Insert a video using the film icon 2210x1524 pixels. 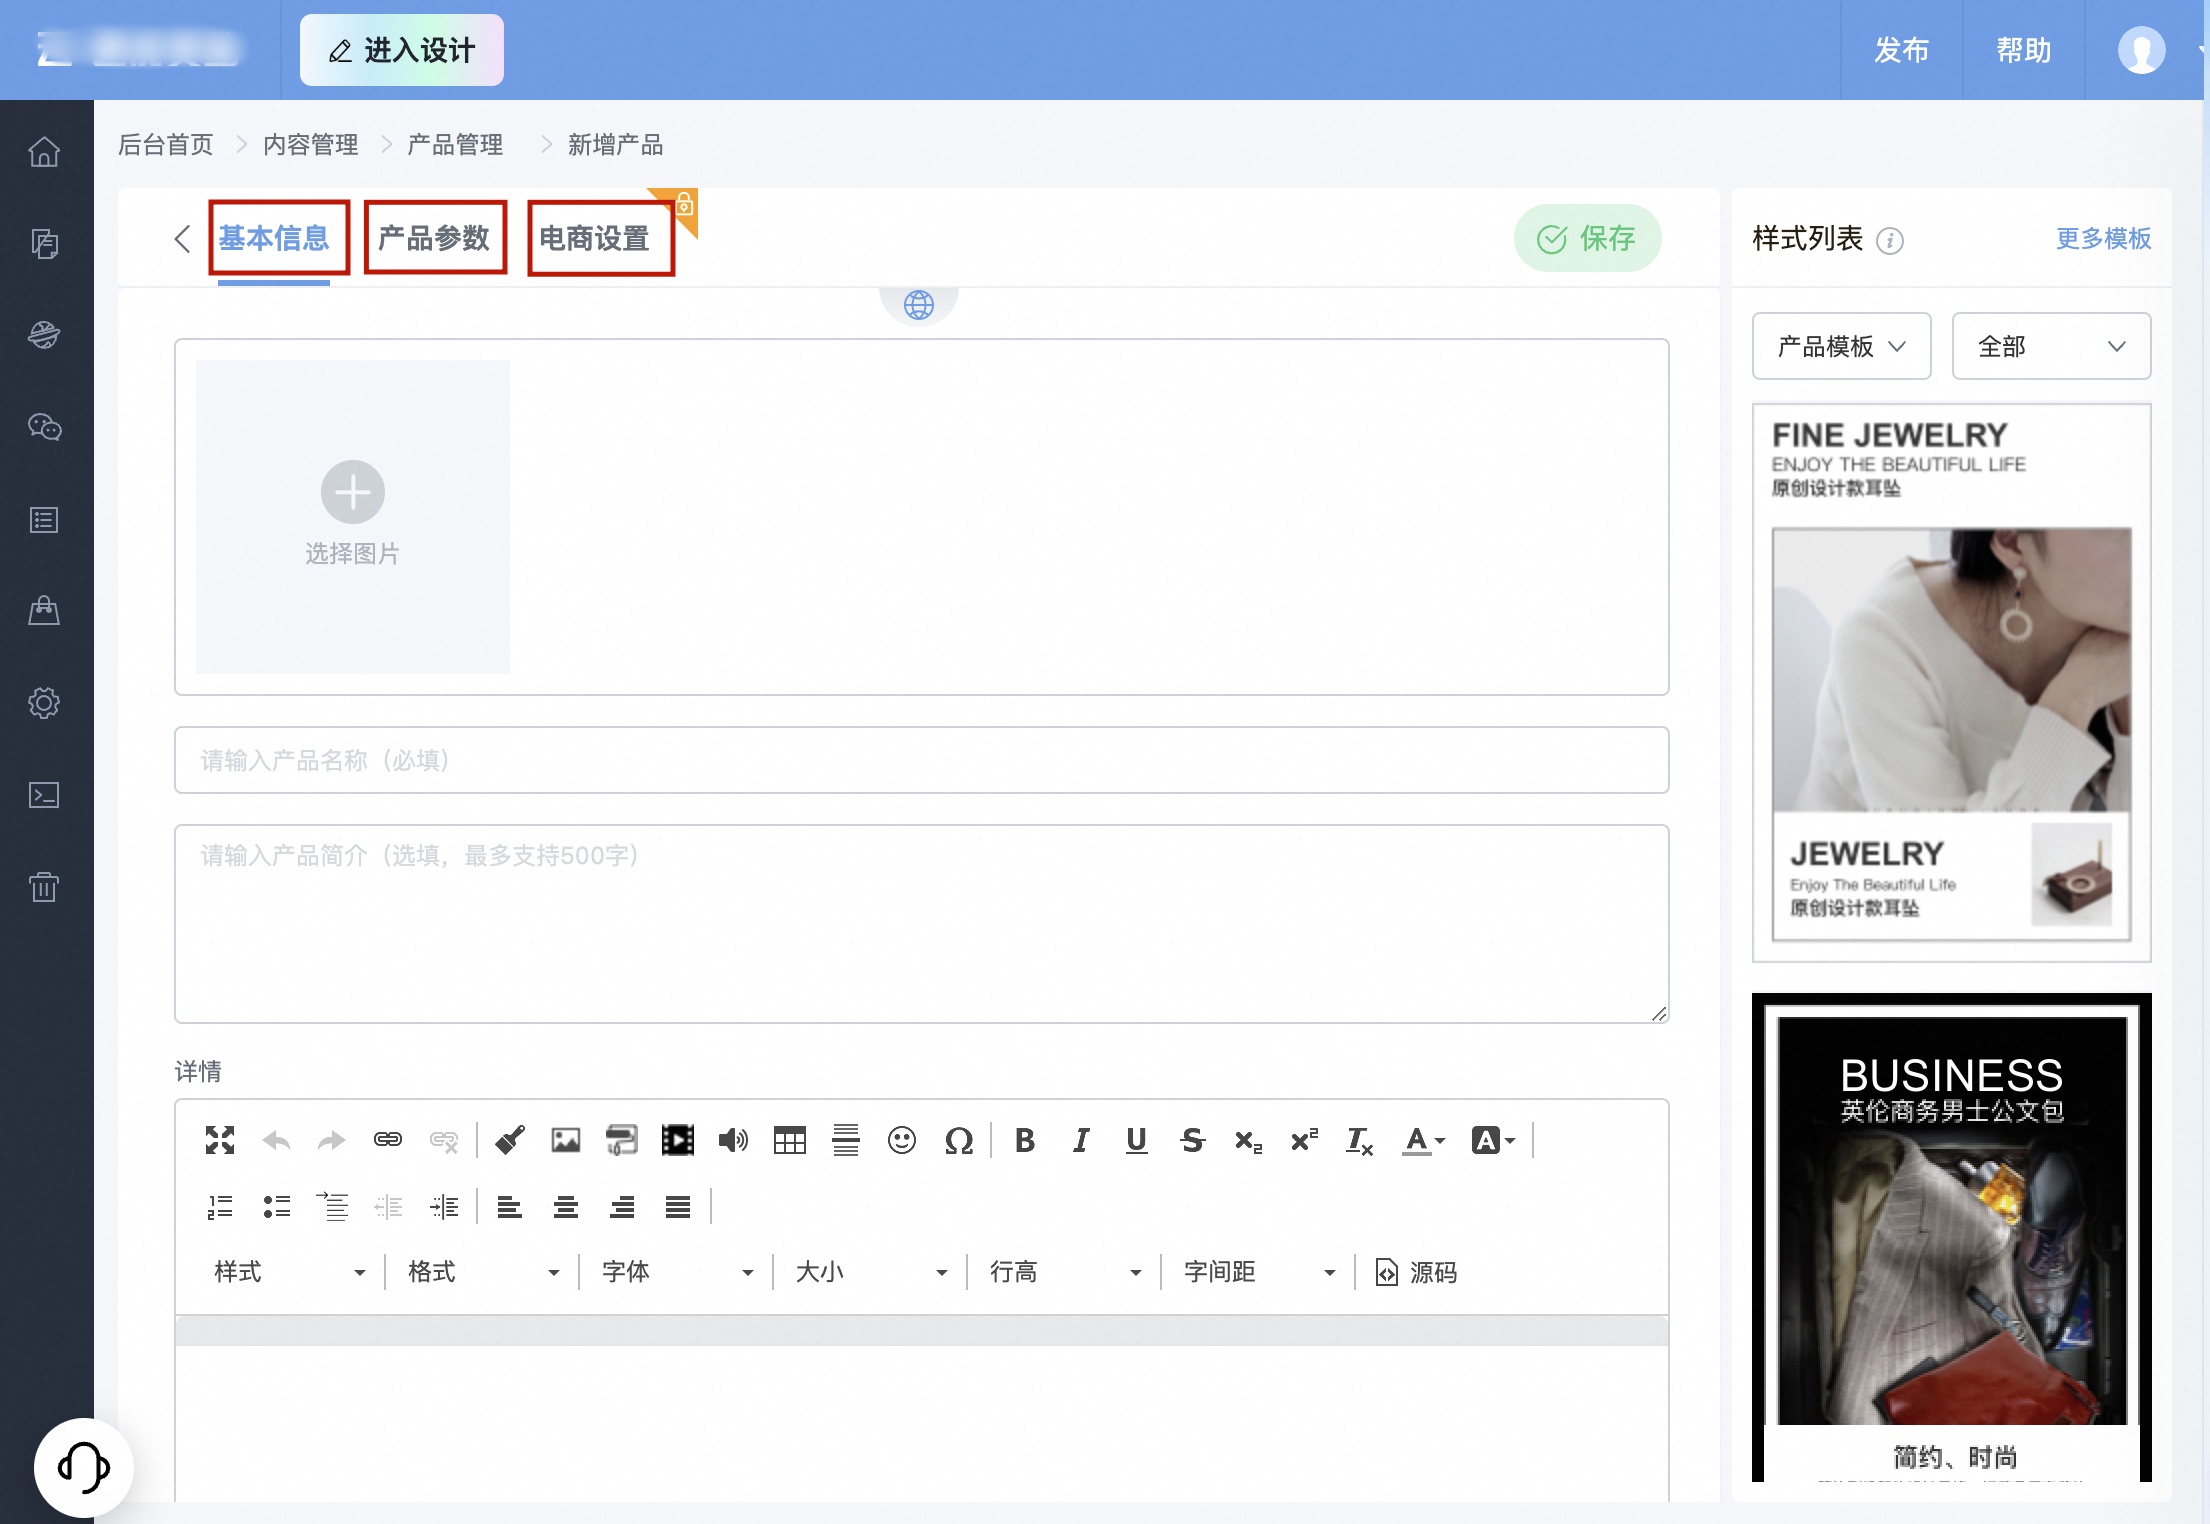(x=678, y=1140)
